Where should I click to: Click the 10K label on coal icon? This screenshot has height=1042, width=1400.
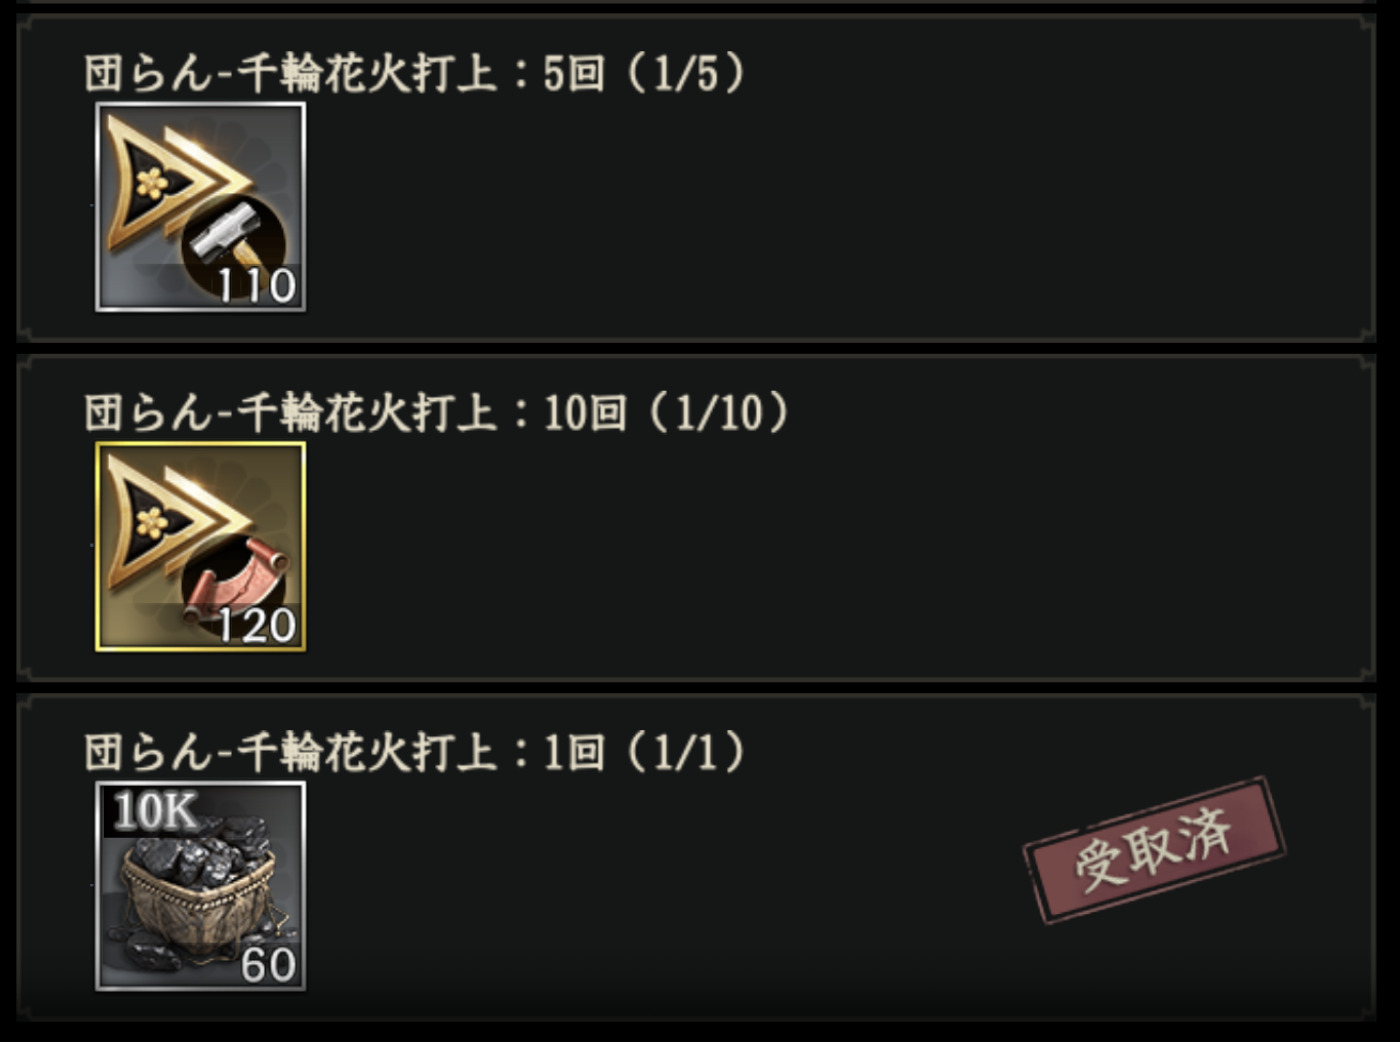155,811
